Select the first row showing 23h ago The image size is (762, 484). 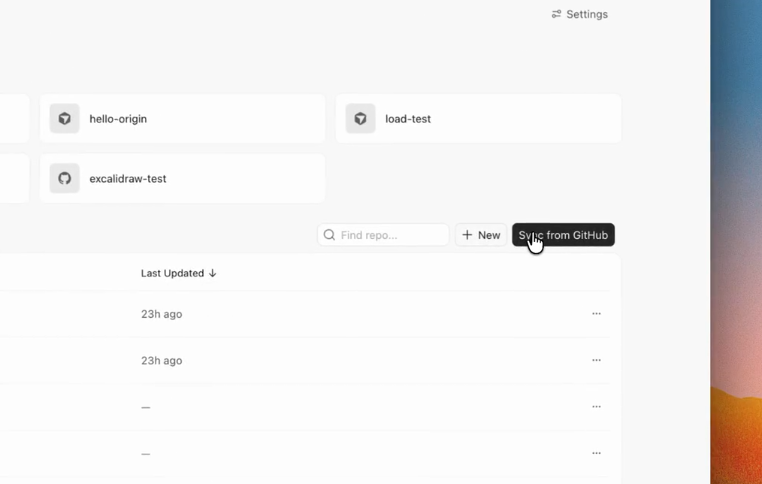coord(305,314)
